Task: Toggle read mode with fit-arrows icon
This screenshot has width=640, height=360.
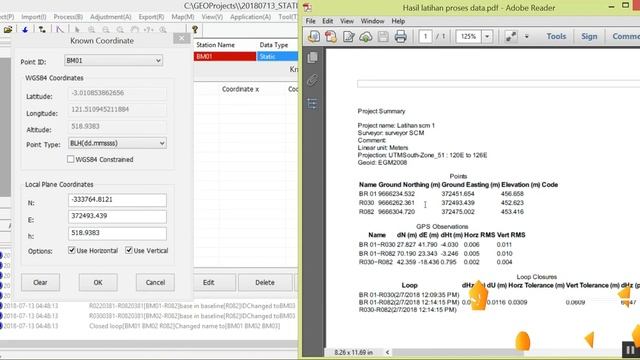Action: point(511,36)
